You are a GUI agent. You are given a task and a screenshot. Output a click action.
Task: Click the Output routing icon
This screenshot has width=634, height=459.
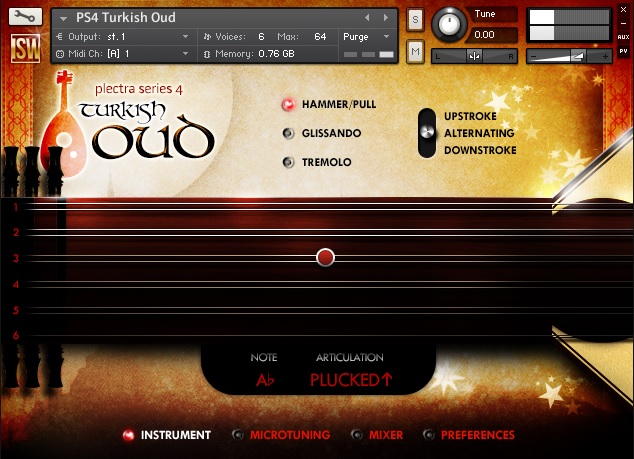click(59, 37)
